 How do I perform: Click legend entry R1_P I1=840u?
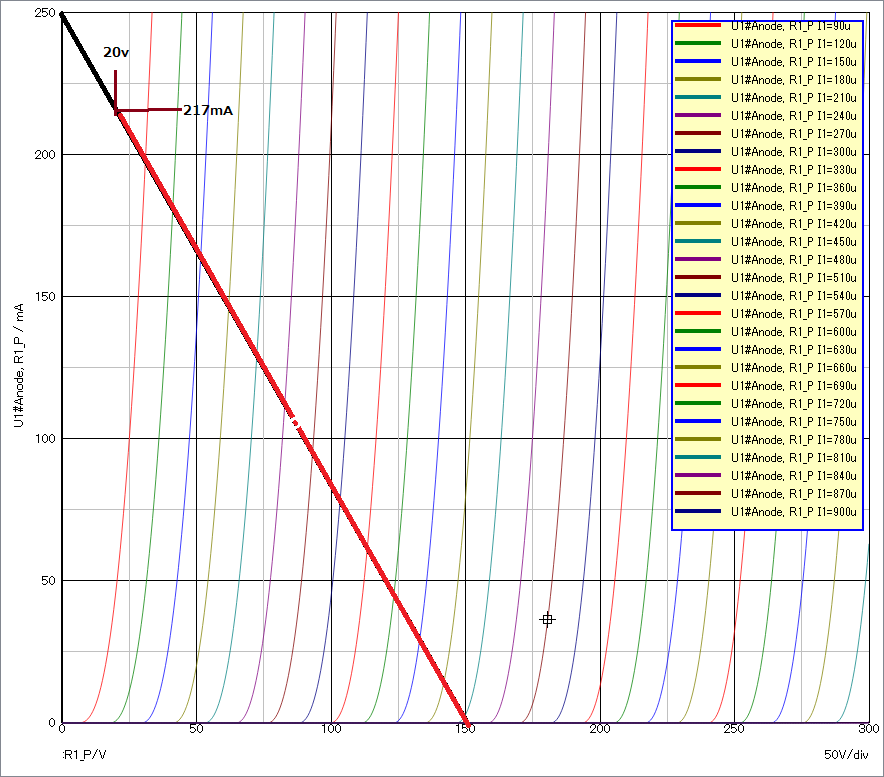tap(766, 476)
